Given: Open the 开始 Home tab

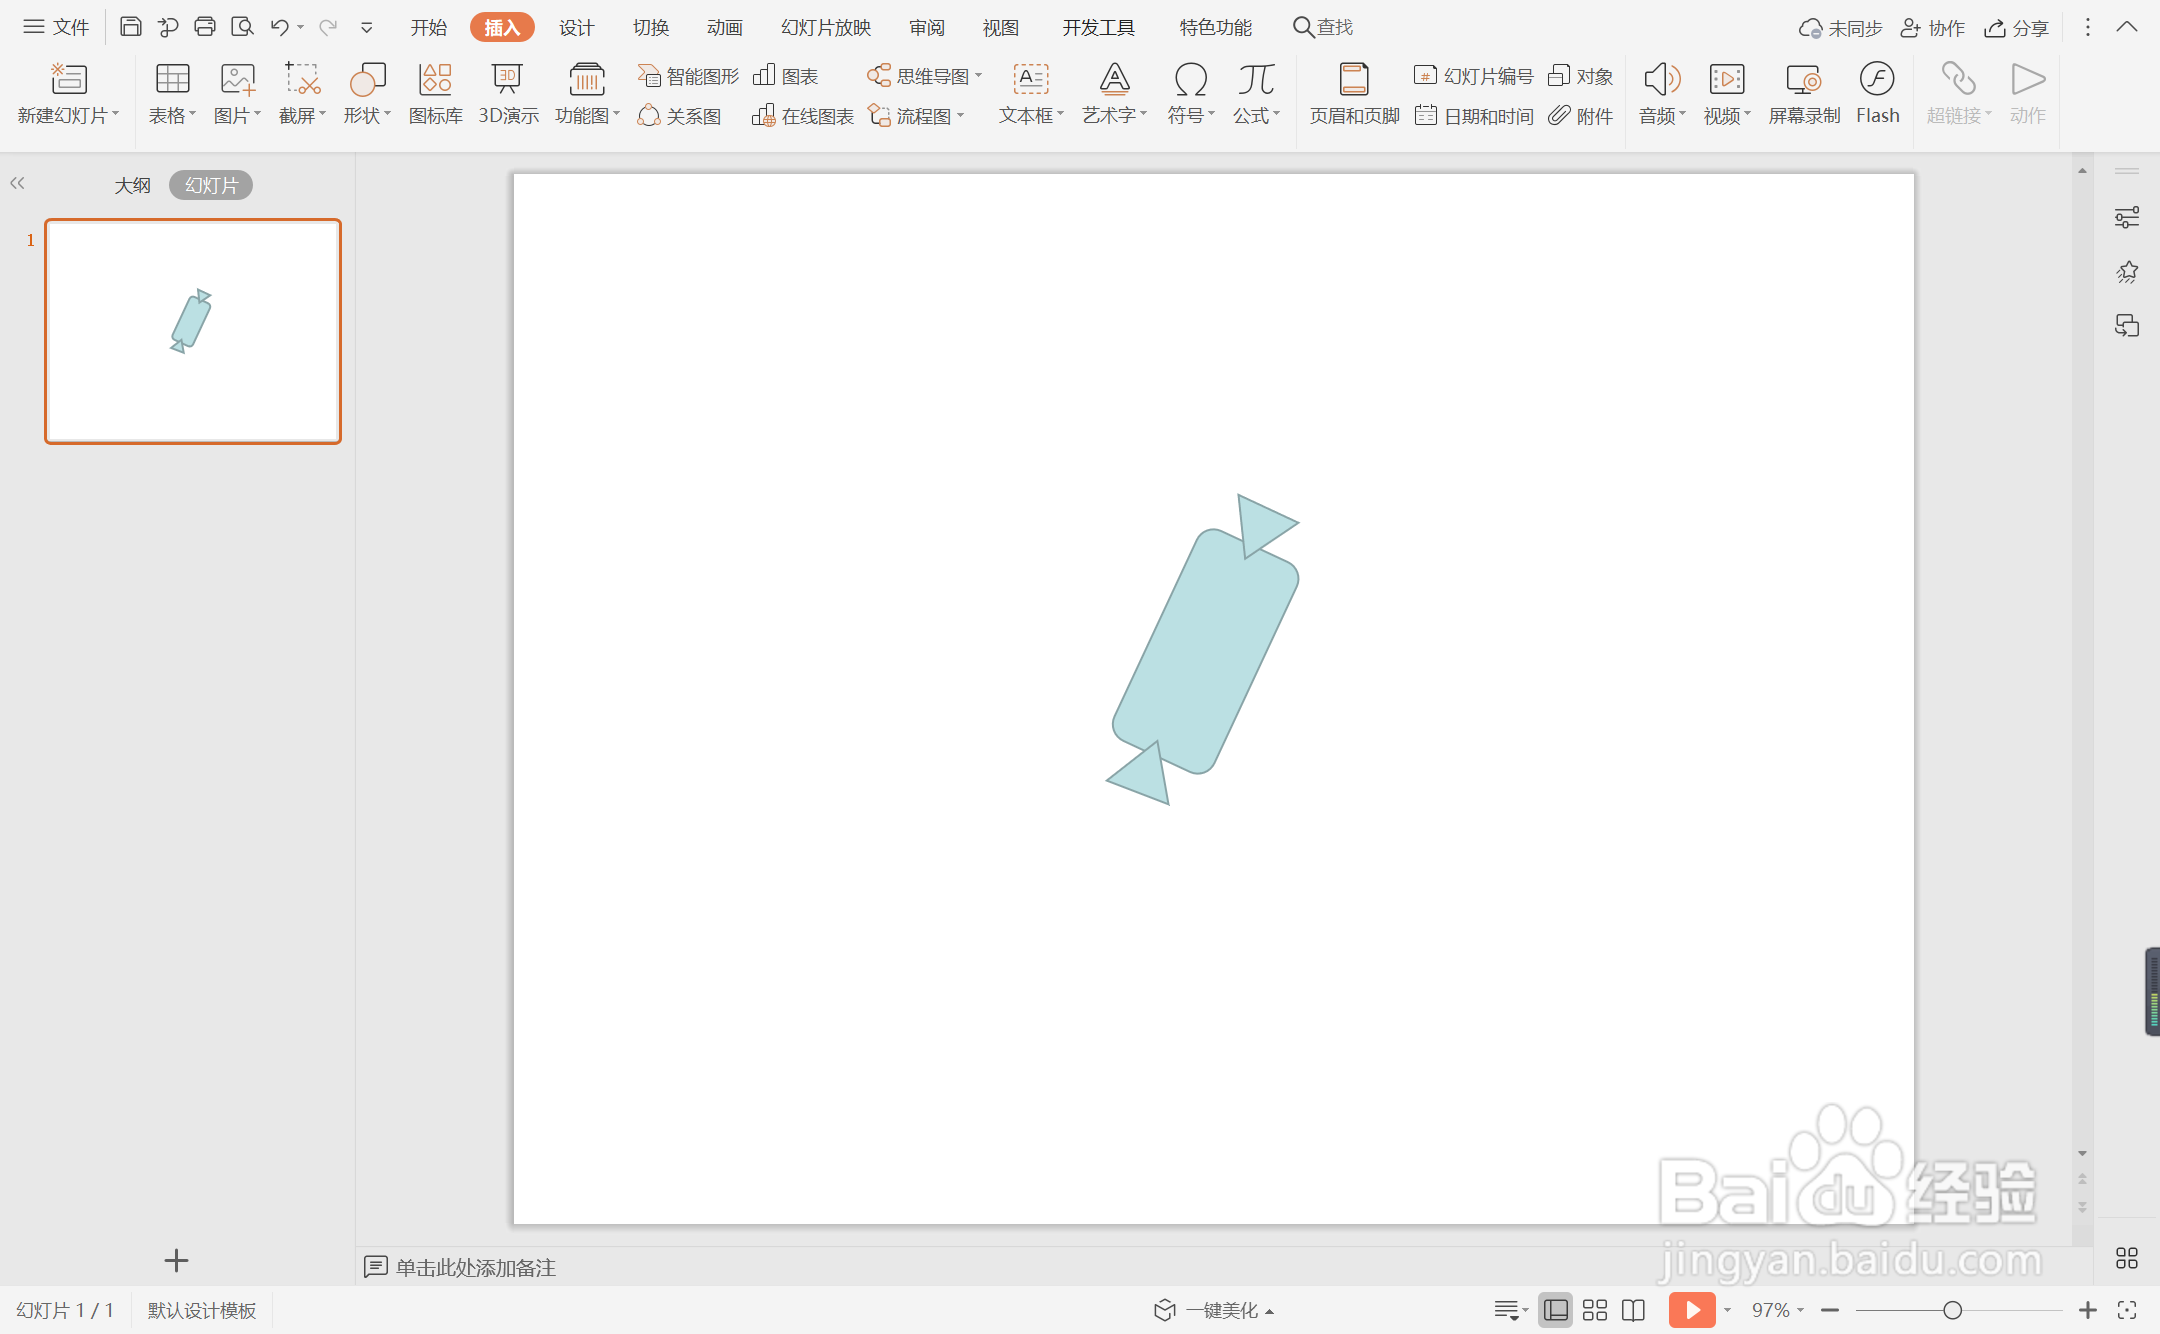Looking at the screenshot, I should [428, 27].
